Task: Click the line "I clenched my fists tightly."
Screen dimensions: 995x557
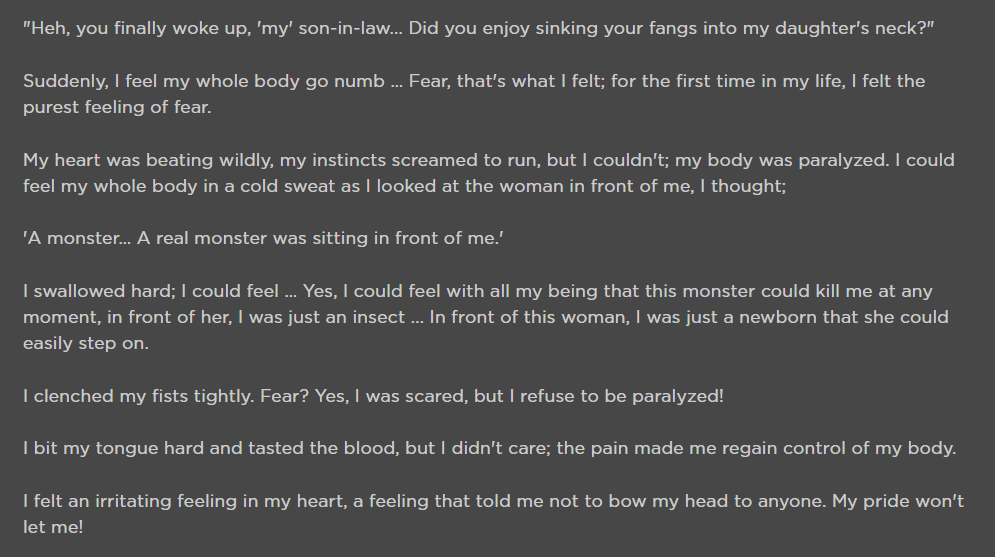Action: point(373,396)
